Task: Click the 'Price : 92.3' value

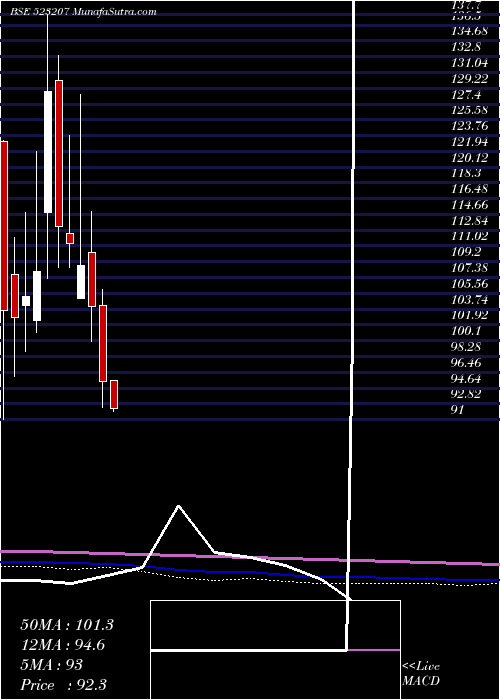Action: (63, 685)
